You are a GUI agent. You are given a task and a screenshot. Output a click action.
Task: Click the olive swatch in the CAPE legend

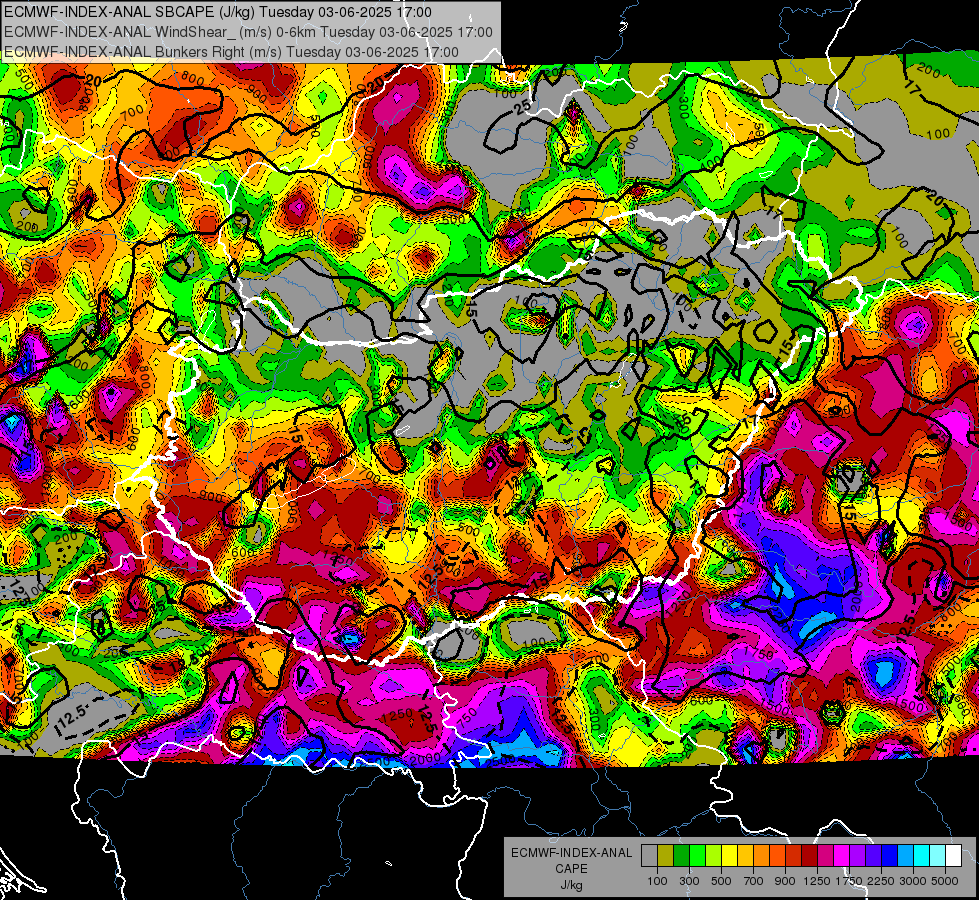click(x=666, y=856)
